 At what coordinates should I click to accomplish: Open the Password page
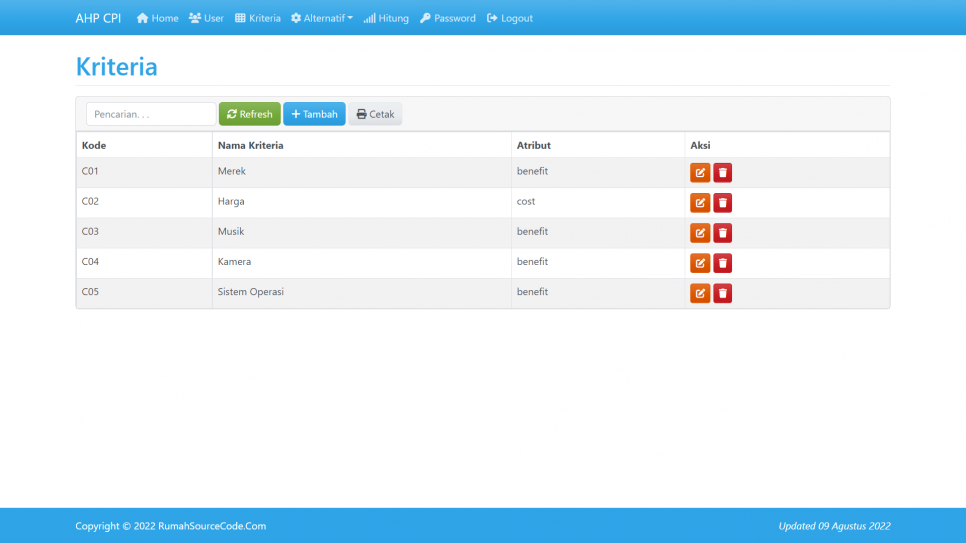[447, 18]
